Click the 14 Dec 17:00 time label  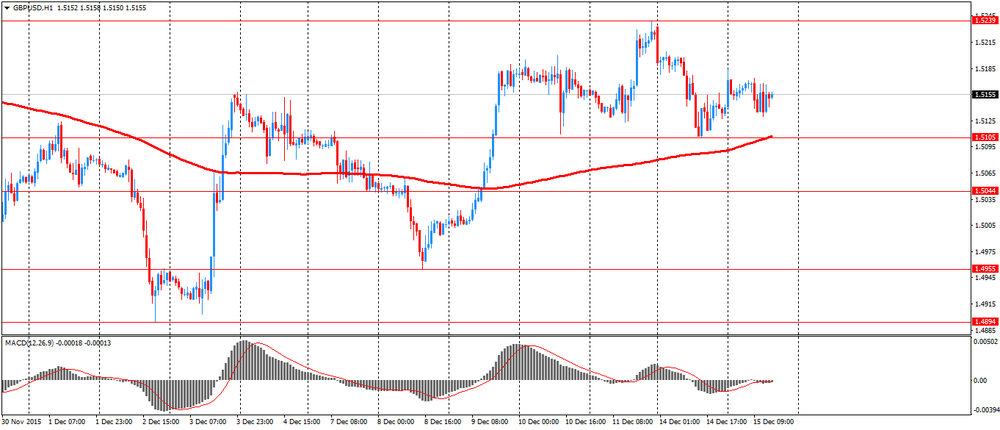coord(728,422)
